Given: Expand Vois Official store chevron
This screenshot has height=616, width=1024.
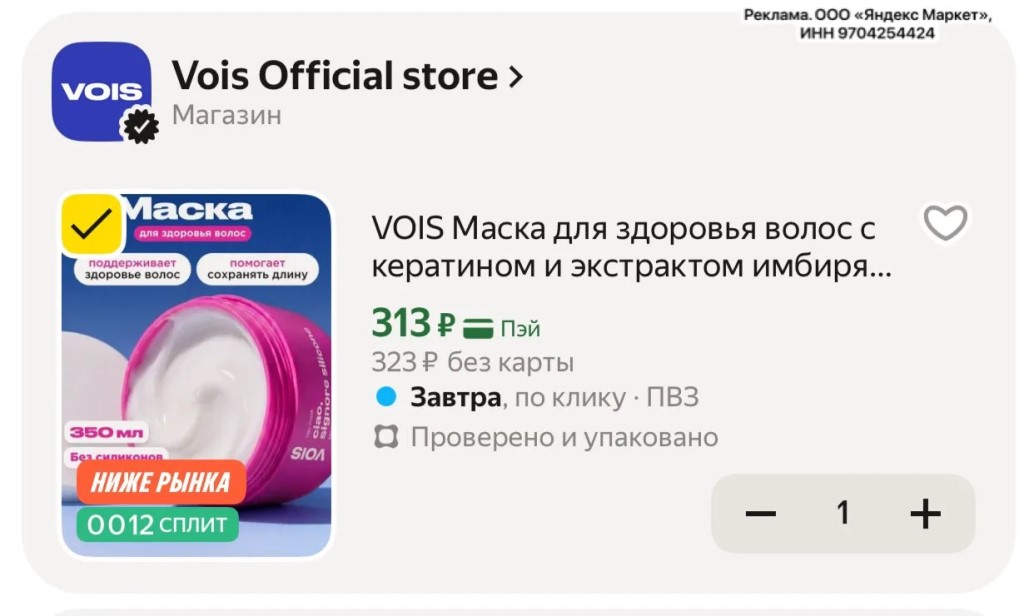Looking at the screenshot, I should point(516,77).
